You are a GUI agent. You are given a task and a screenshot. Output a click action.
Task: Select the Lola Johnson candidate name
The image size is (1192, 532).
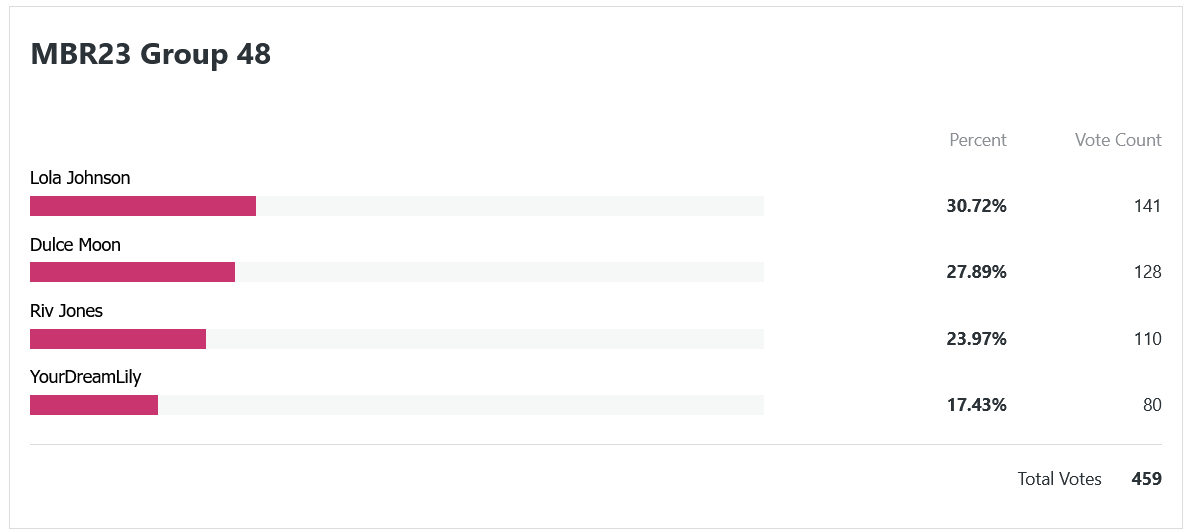point(80,178)
